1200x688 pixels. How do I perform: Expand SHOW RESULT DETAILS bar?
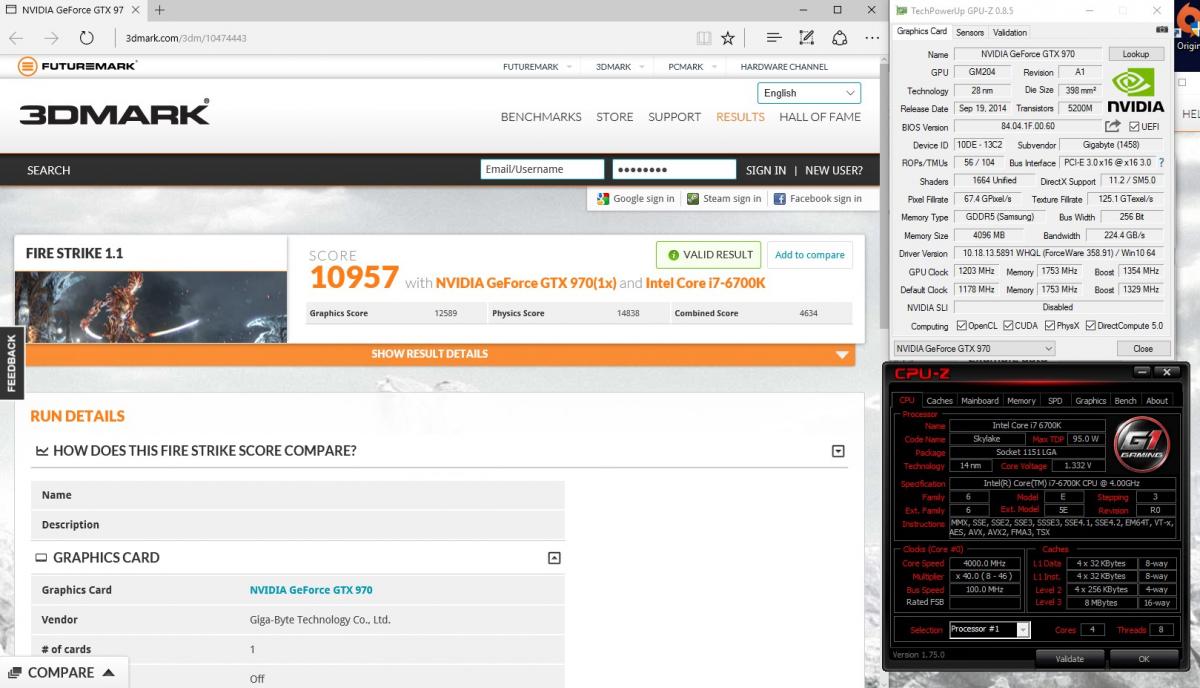pyautogui.click(x=440, y=354)
